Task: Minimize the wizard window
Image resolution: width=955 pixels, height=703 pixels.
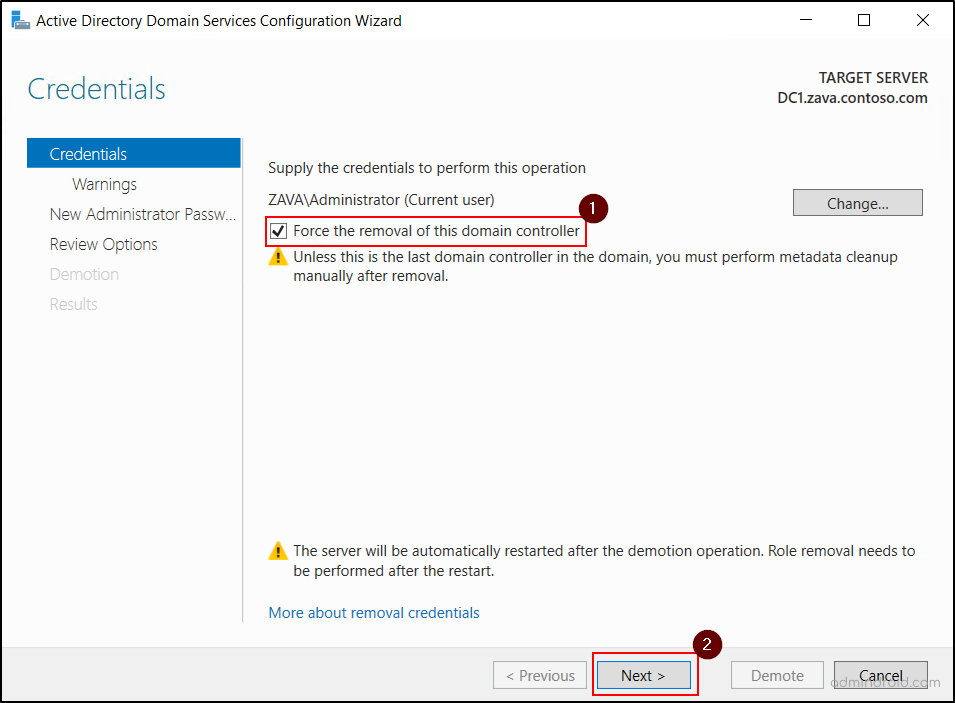Action: tap(806, 20)
